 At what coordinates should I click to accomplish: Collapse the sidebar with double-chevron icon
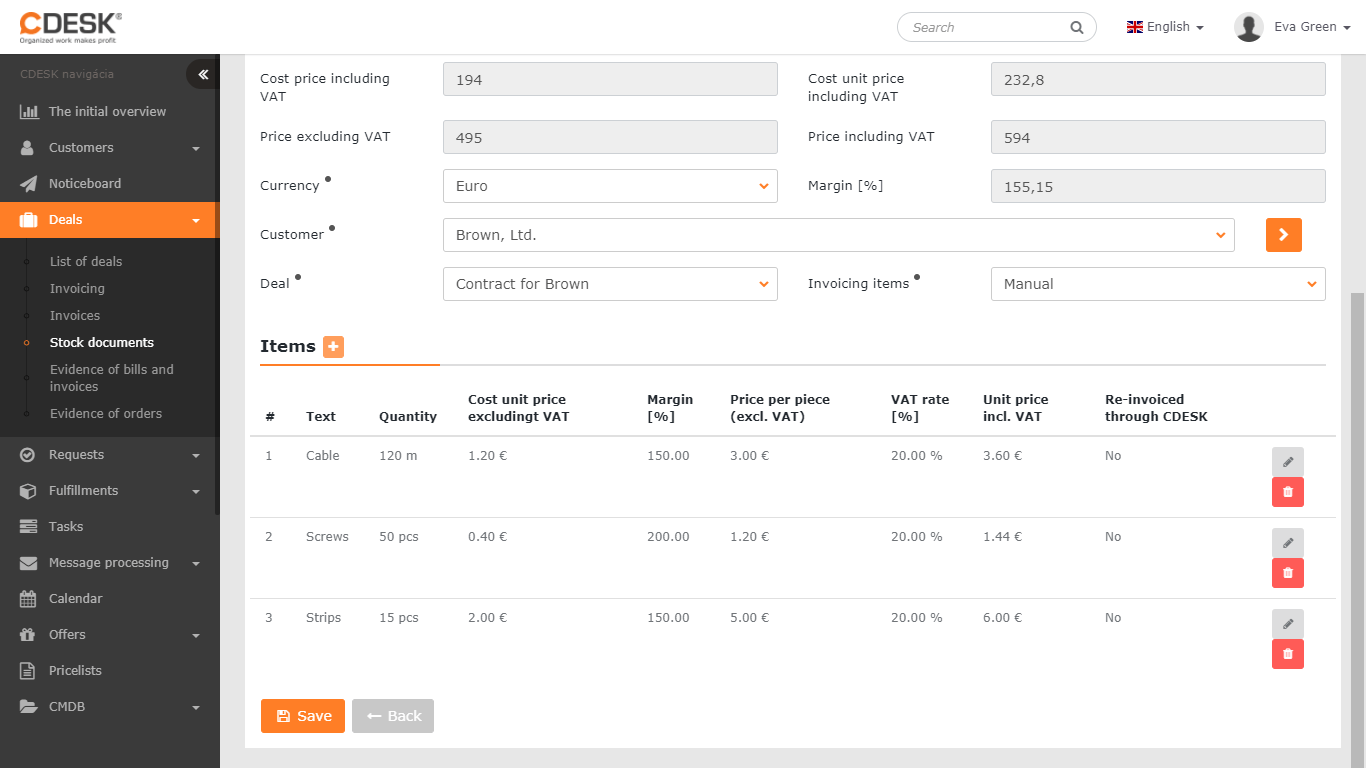pyautogui.click(x=202, y=74)
